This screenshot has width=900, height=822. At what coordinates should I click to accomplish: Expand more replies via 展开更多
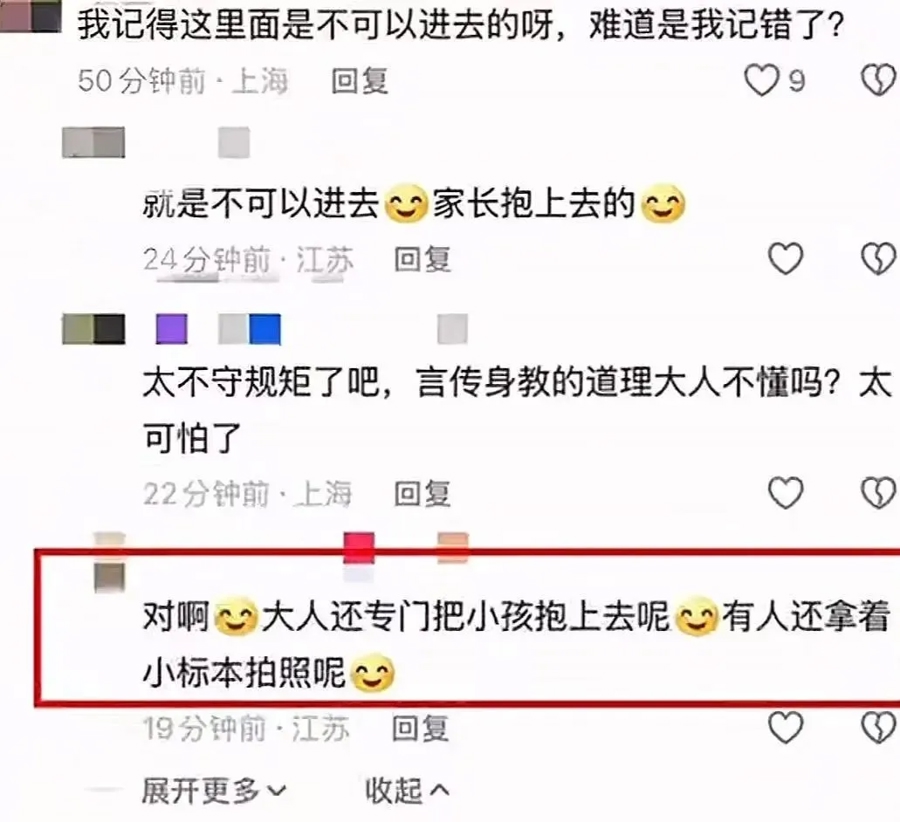[x=214, y=791]
